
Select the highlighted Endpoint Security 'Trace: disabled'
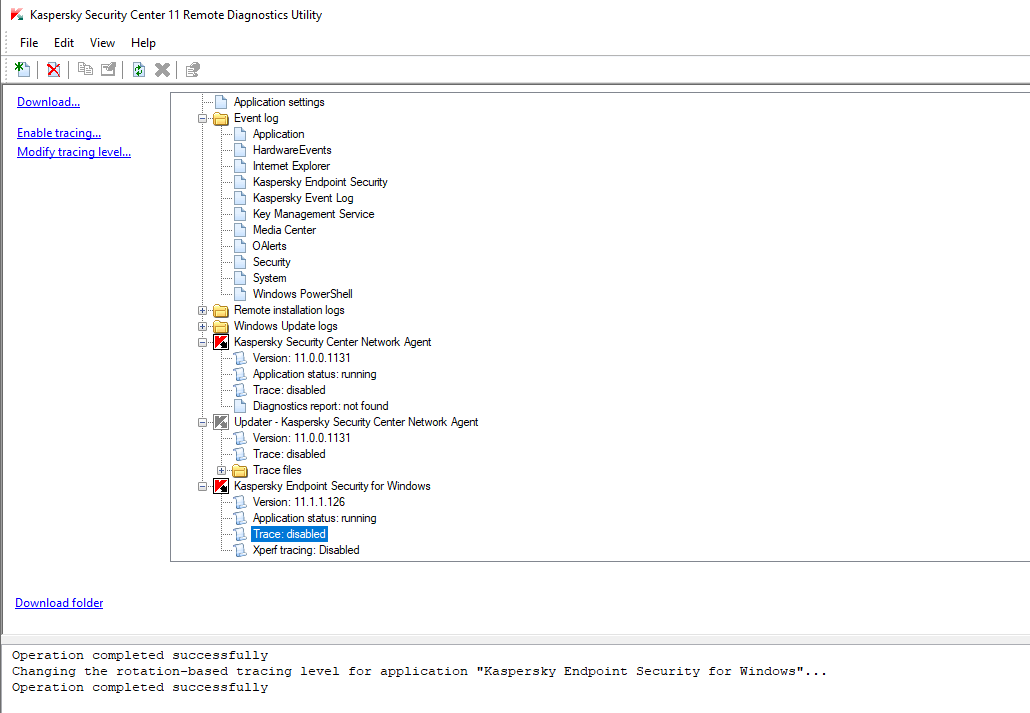[x=289, y=534]
